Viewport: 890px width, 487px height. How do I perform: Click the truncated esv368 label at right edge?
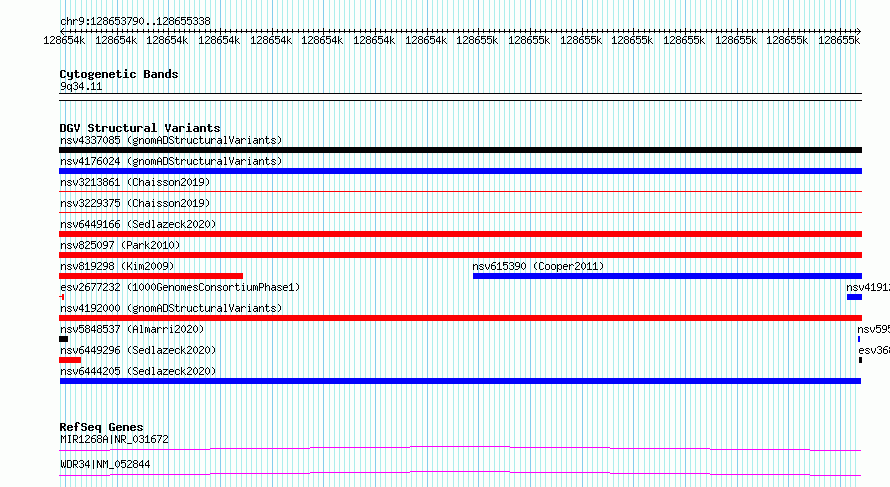874,350
